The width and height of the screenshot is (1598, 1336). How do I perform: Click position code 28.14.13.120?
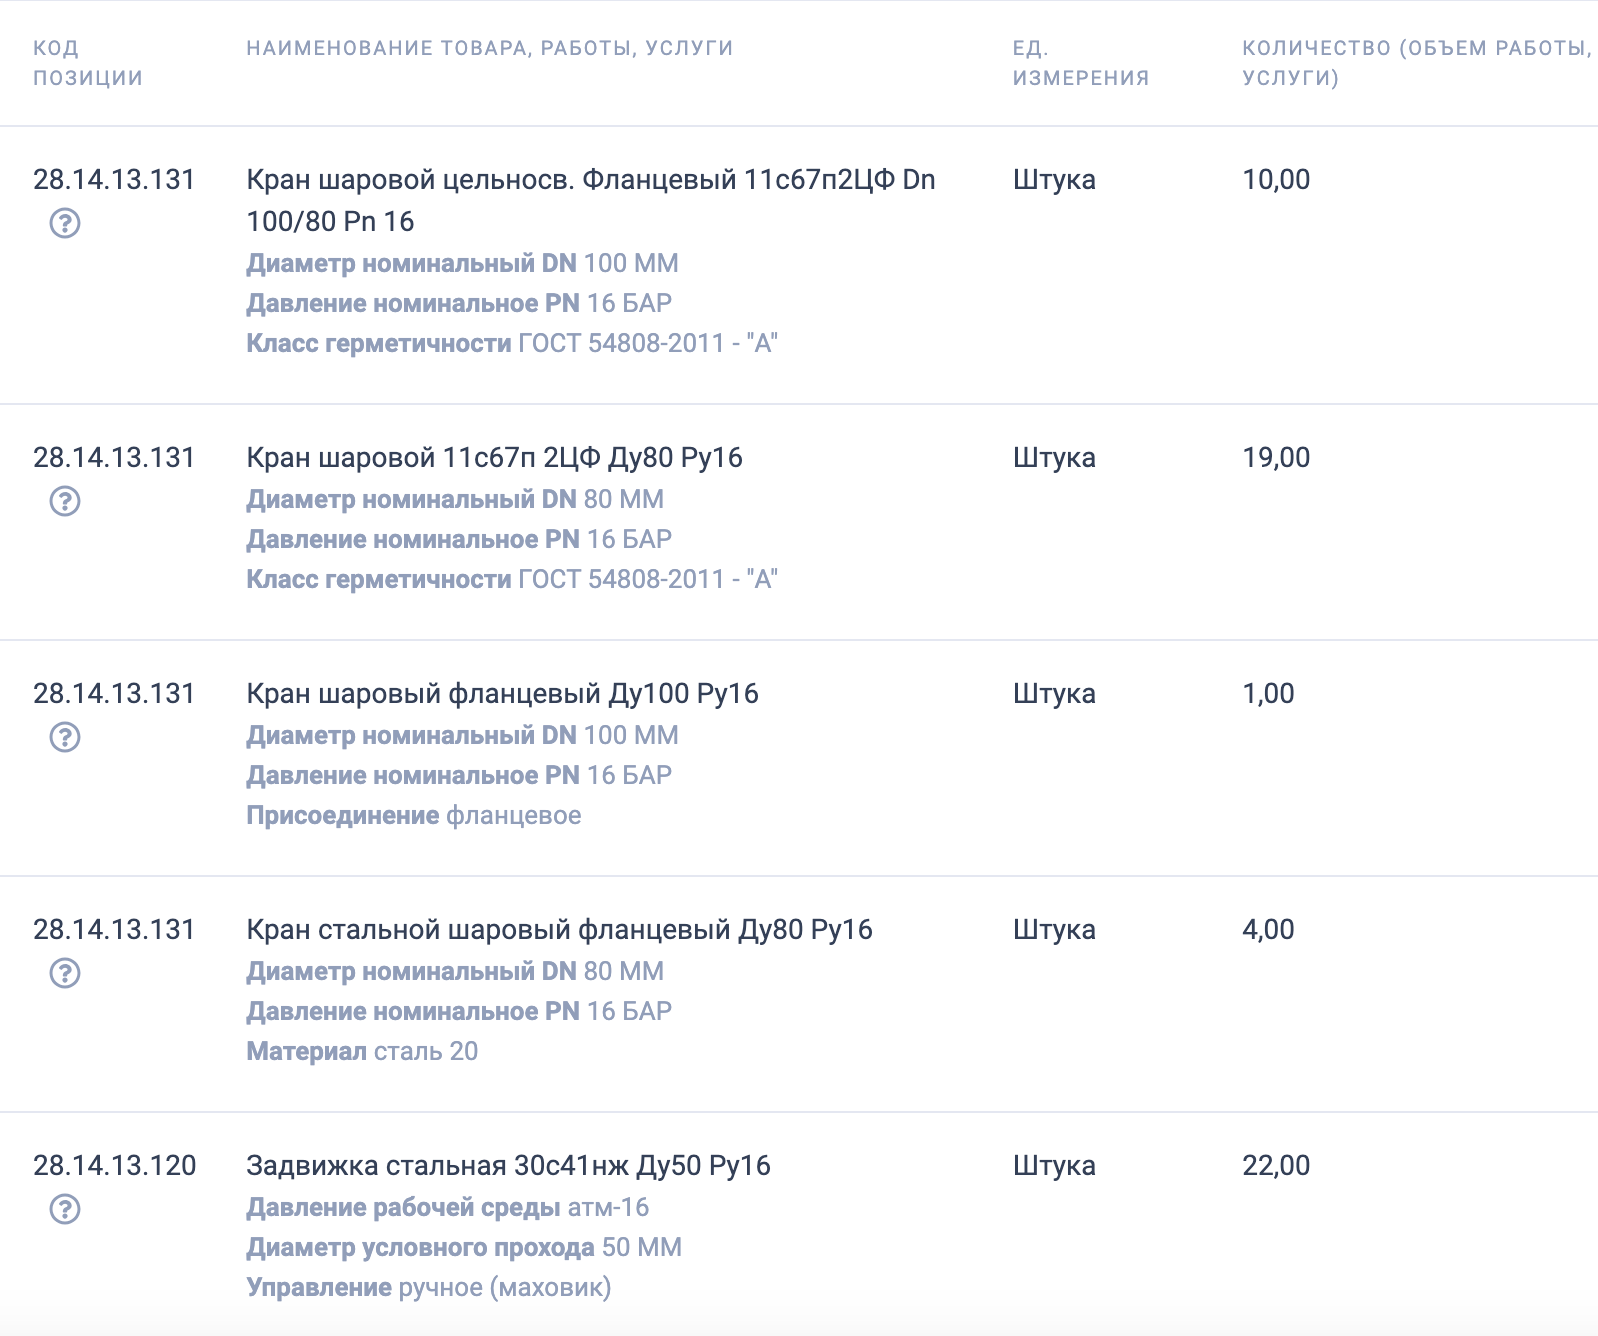[x=115, y=1166]
